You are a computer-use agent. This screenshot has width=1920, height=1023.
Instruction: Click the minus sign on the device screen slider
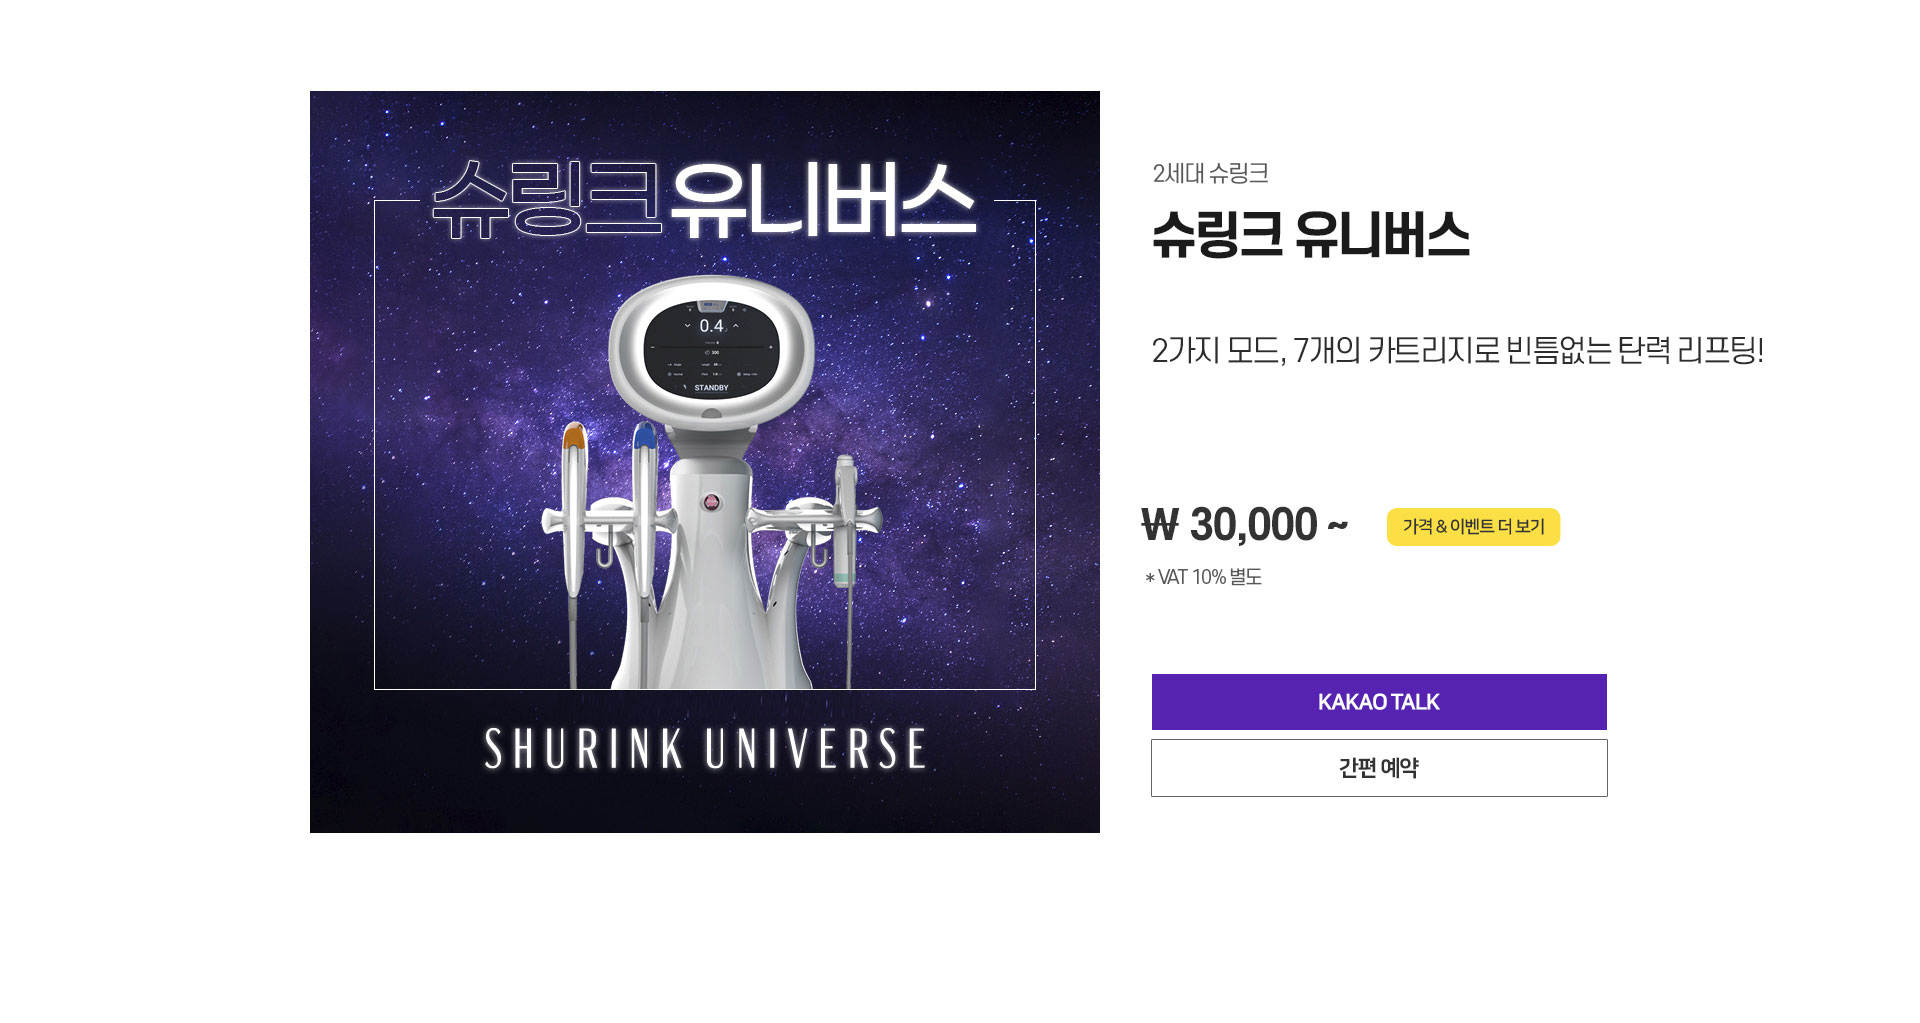click(653, 347)
